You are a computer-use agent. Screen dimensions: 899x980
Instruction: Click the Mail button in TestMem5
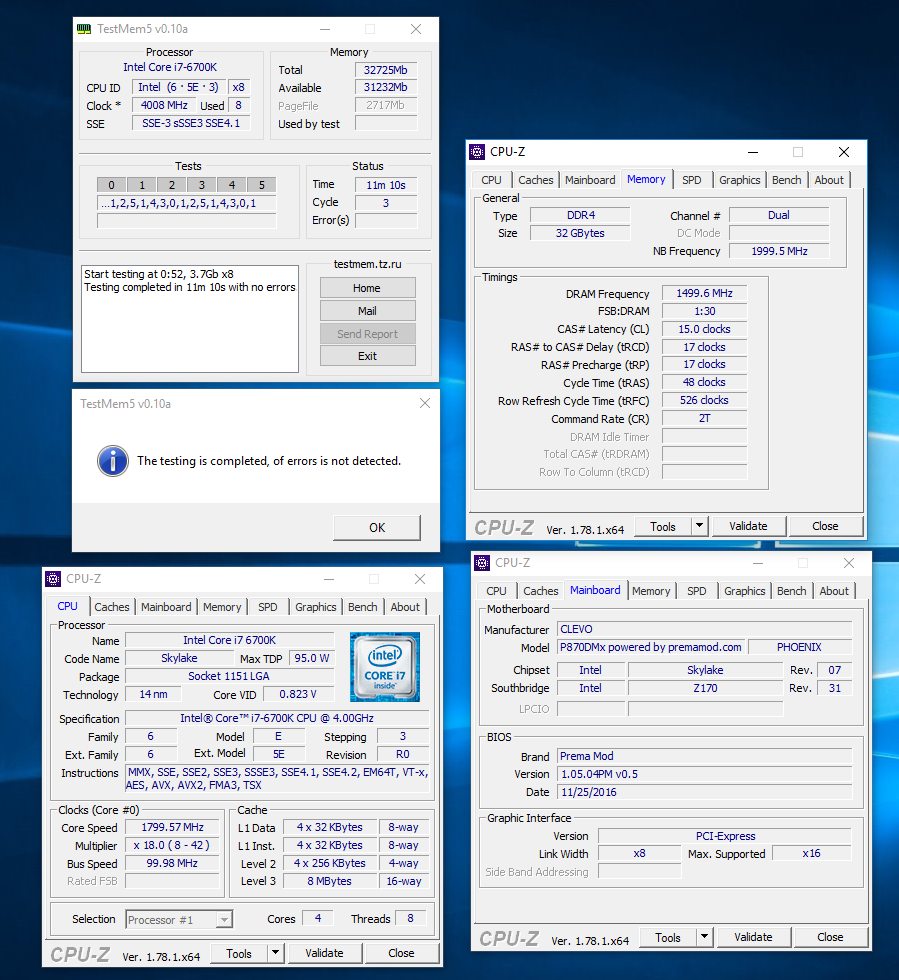(x=367, y=311)
